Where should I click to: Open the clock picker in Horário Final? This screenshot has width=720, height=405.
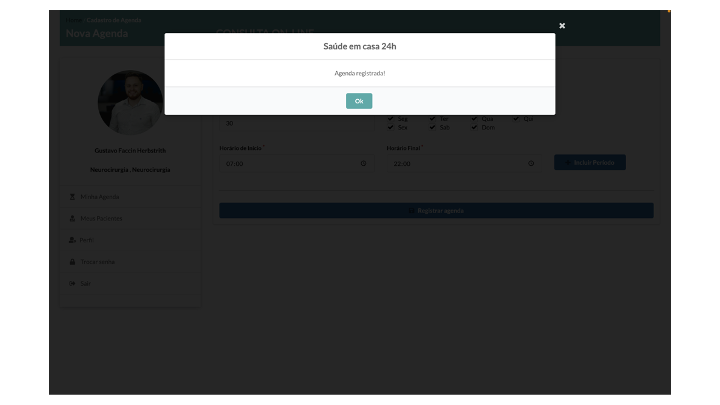point(531,163)
